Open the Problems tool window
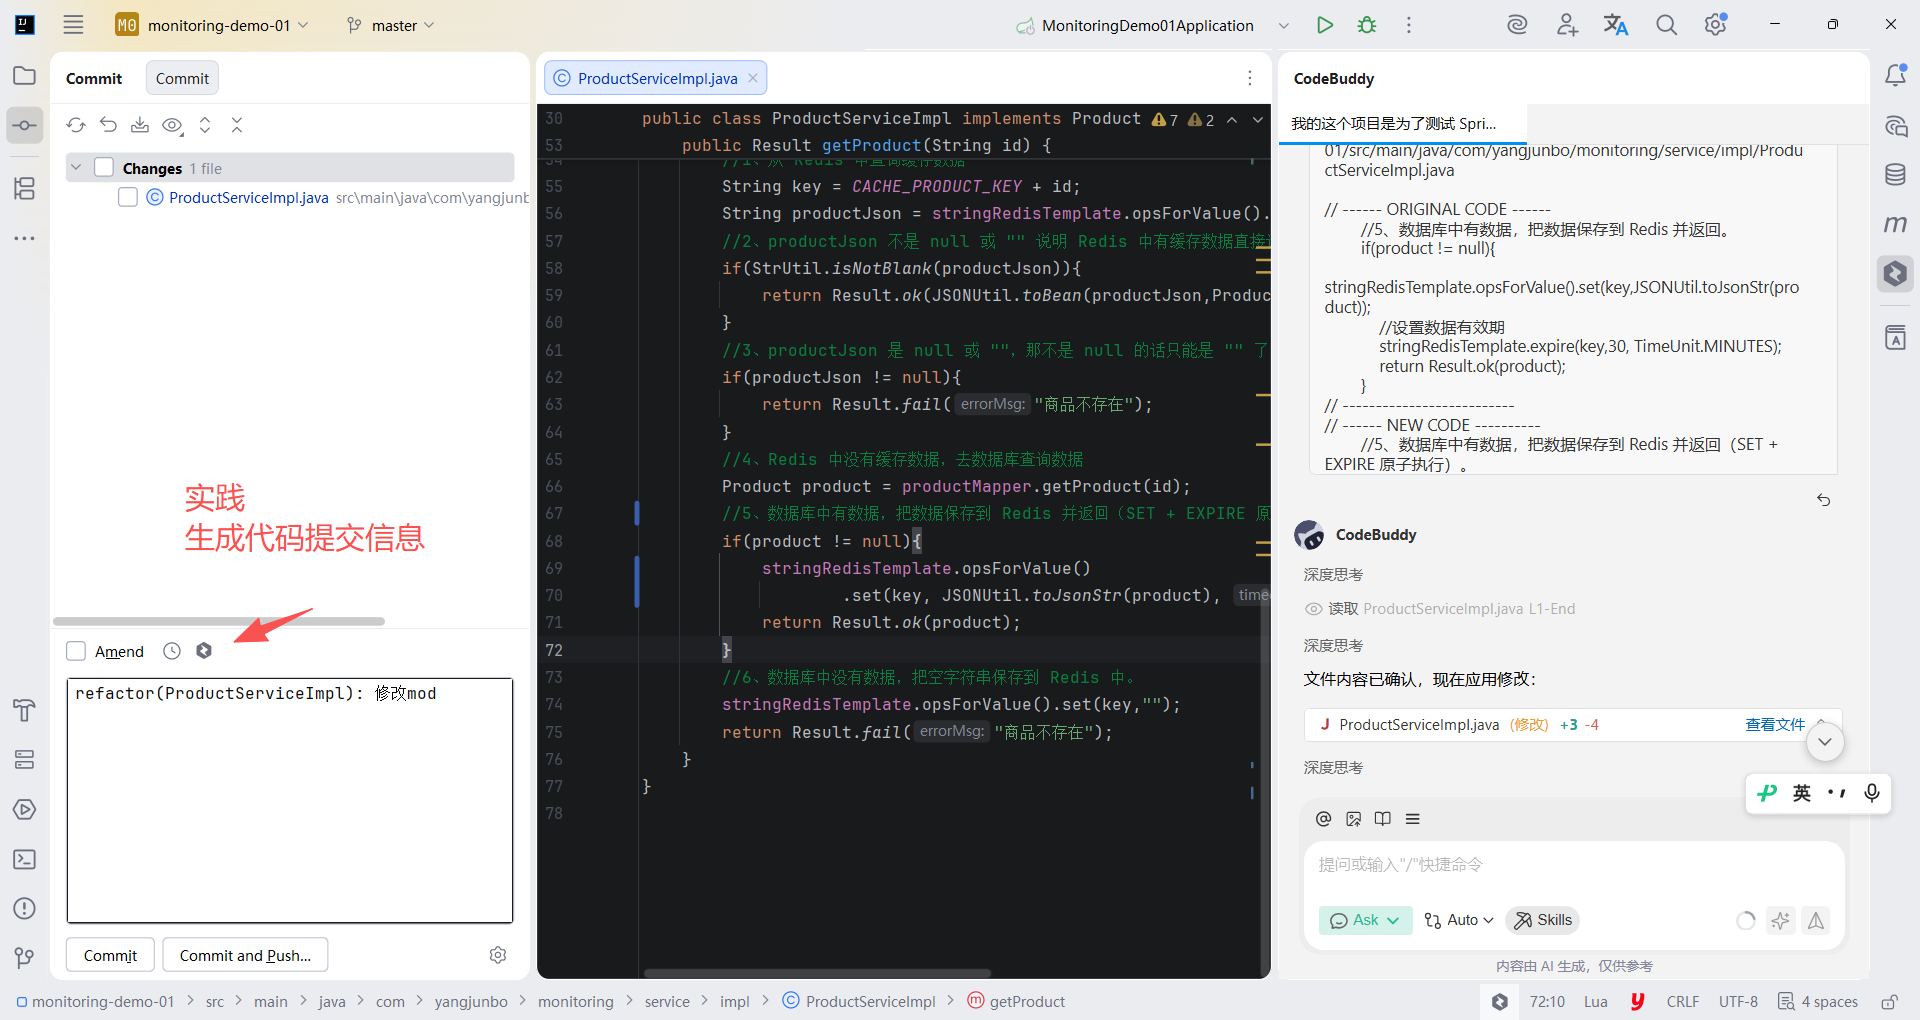 tap(25, 908)
